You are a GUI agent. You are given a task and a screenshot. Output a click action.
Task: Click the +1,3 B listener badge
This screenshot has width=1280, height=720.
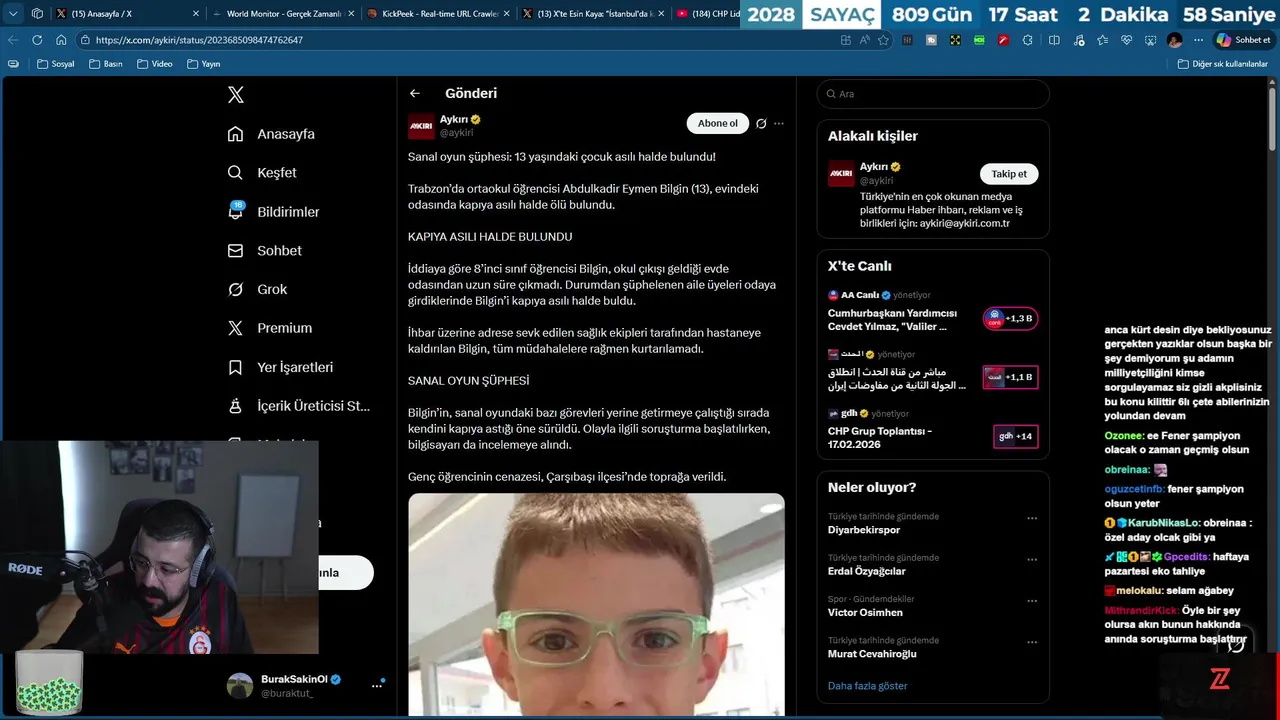[x=1010, y=319]
